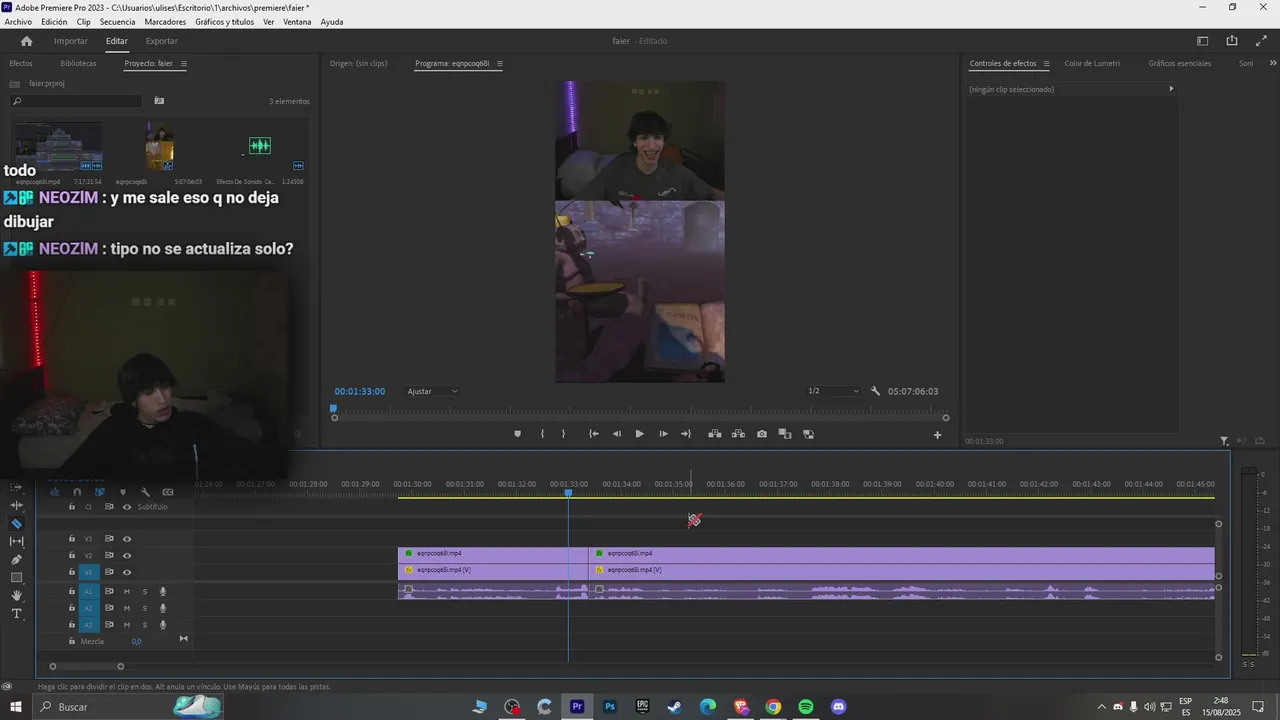The width and height of the screenshot is (1280, 720).
Task: Open the Marcadores menu
Action: tap(165, 21)
